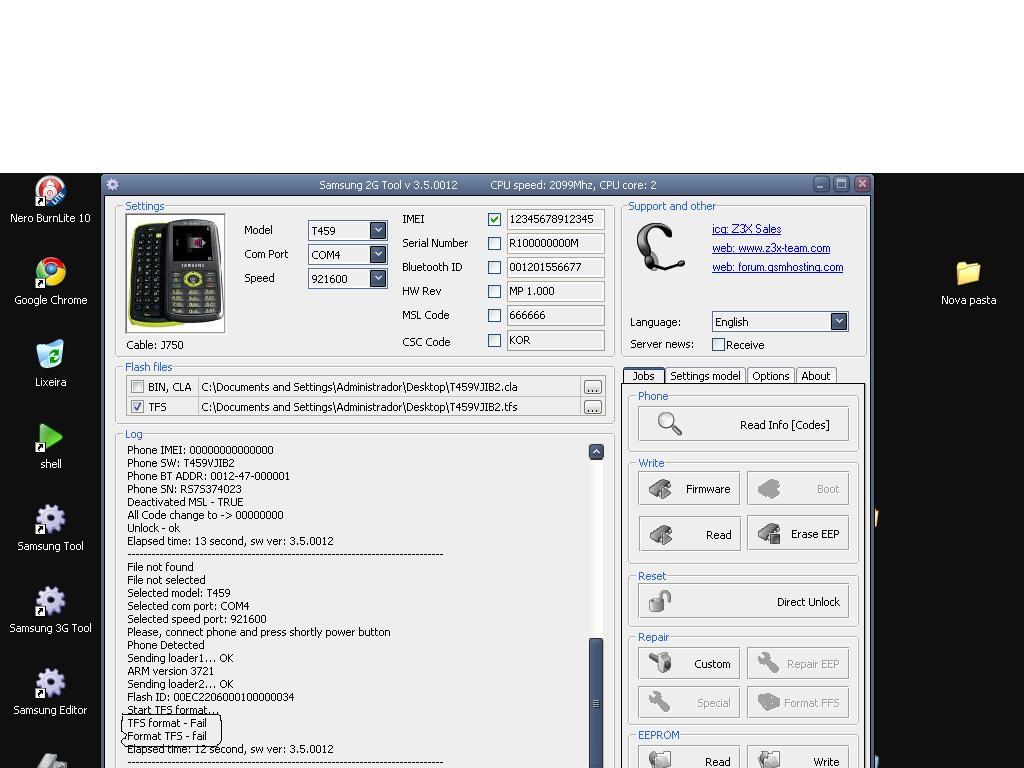Select the Samsung 3G Tool desktop shortcut
The width and height of the screenshot is (1024, 768).
coord(50,611)
